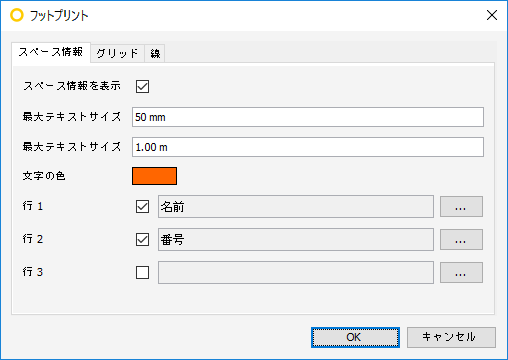Click the フットプリント title text
The width and height of the screenshot is (508, 360).
(x=59, y=16)
